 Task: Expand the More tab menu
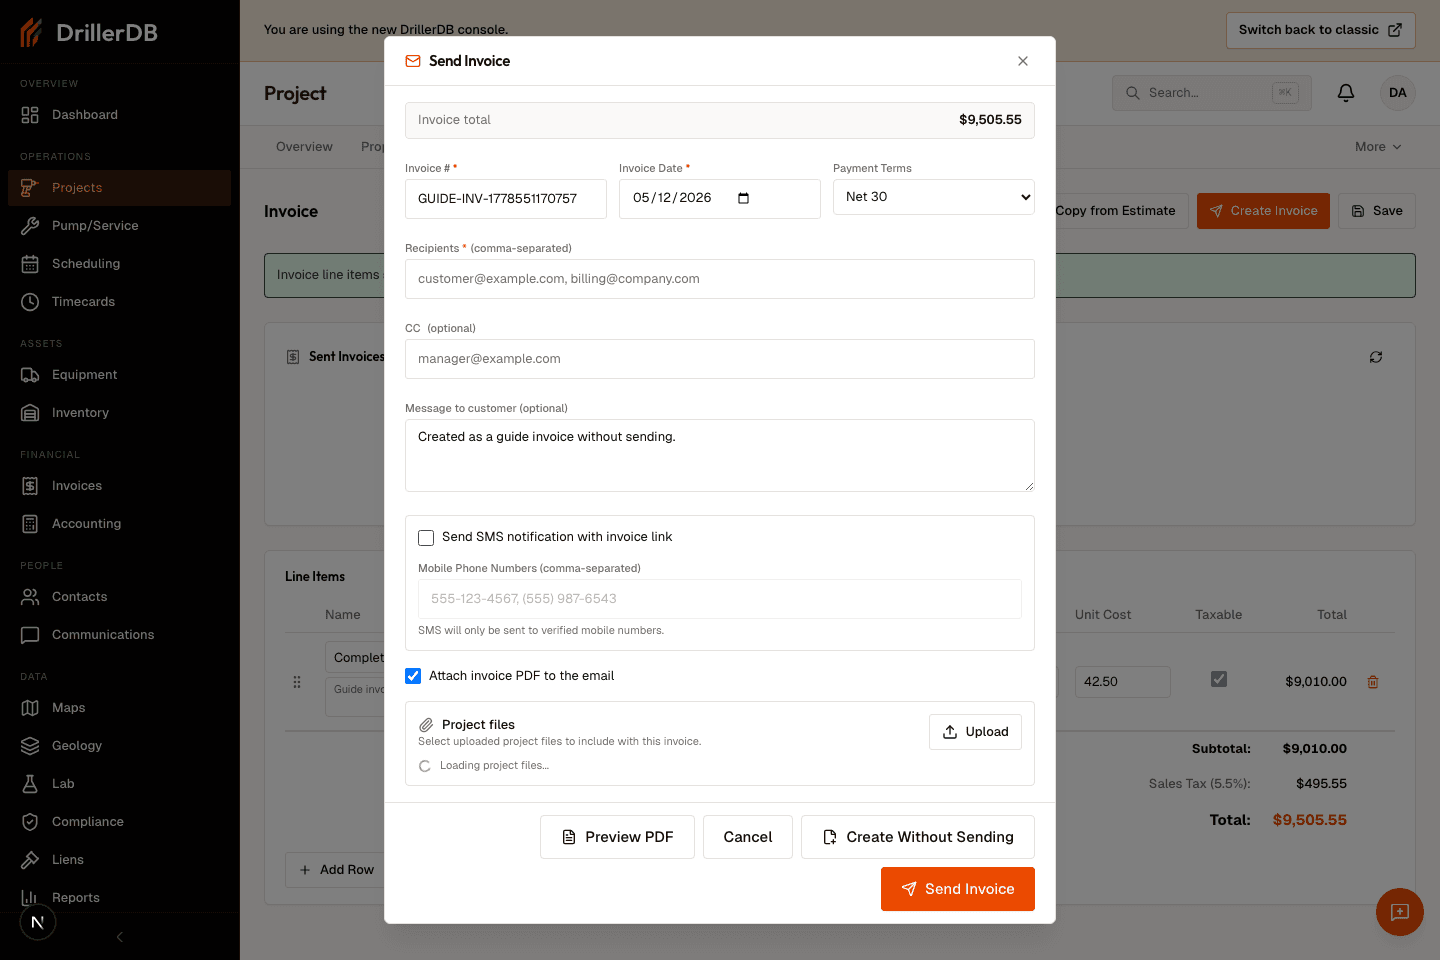1378,147
